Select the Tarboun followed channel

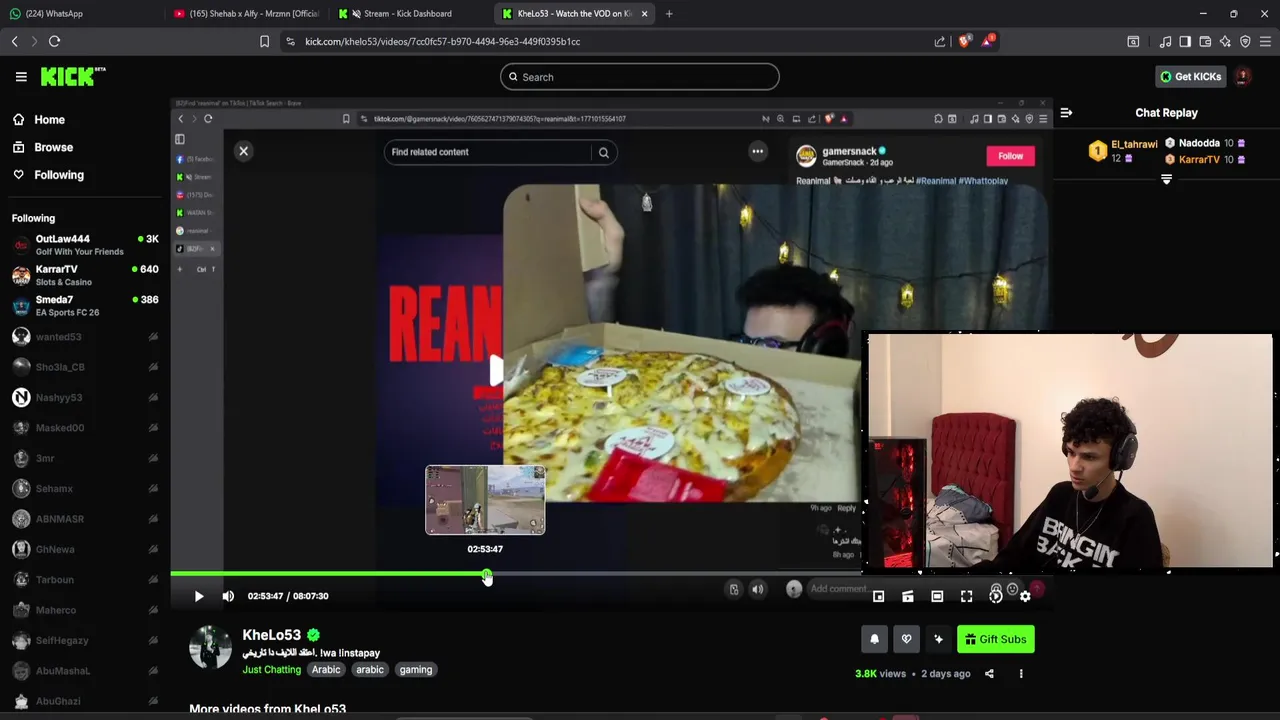point(85,580)
